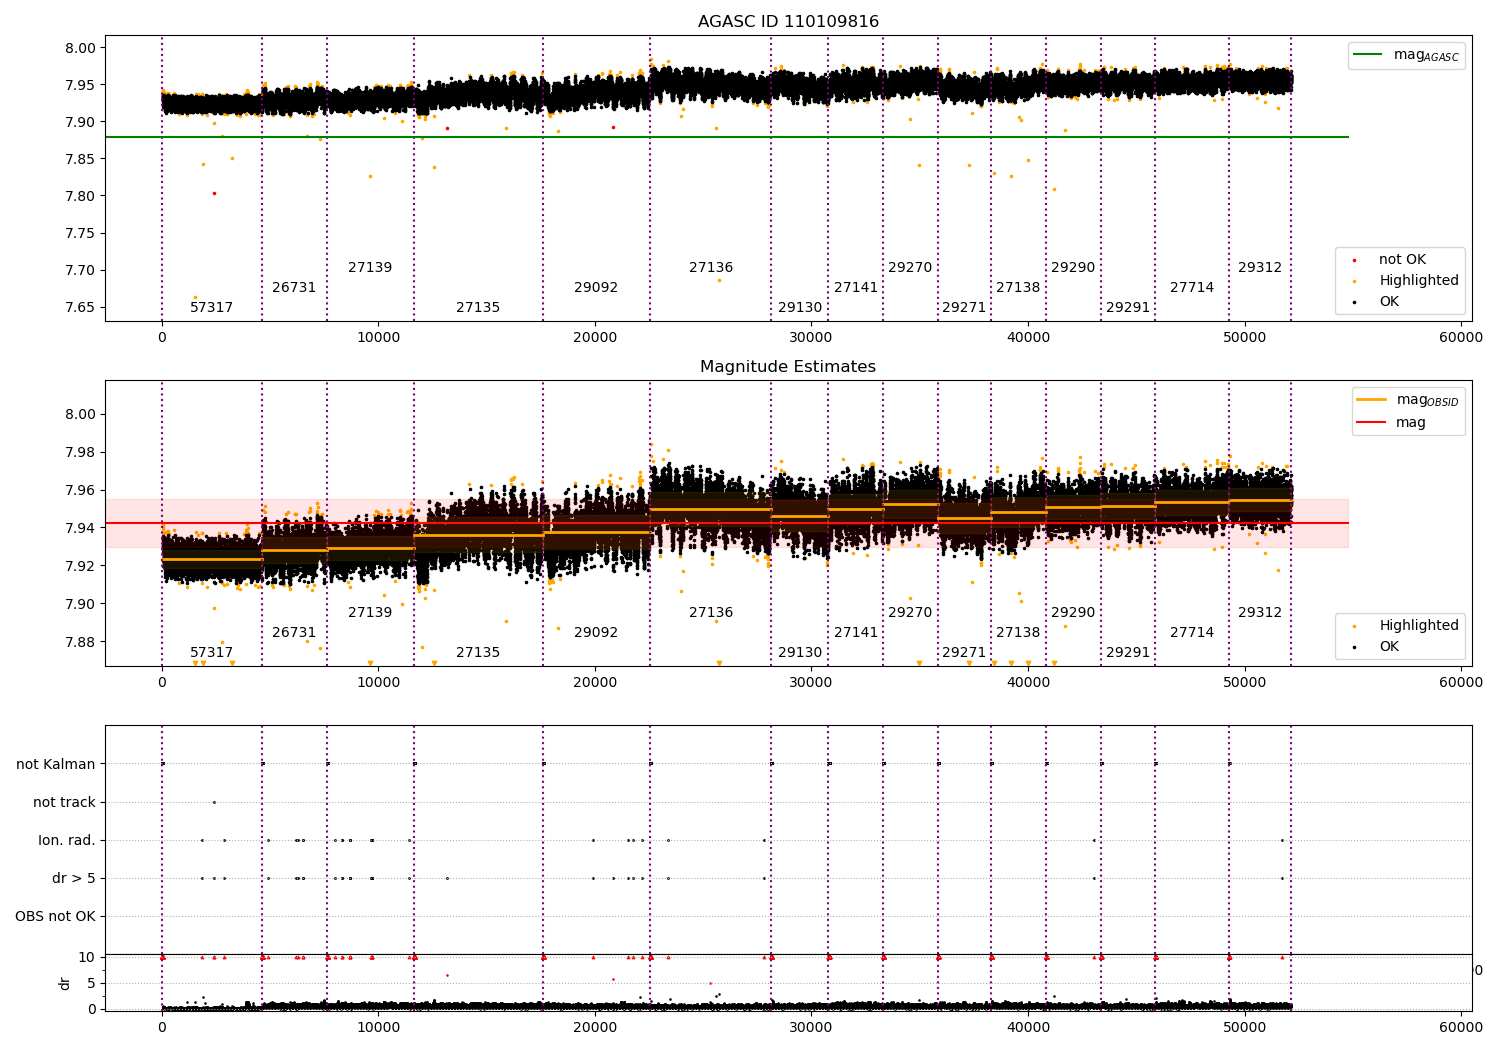Click green line sample in top legend
Screen dimensions: 1500x1050
point(1367,55)
